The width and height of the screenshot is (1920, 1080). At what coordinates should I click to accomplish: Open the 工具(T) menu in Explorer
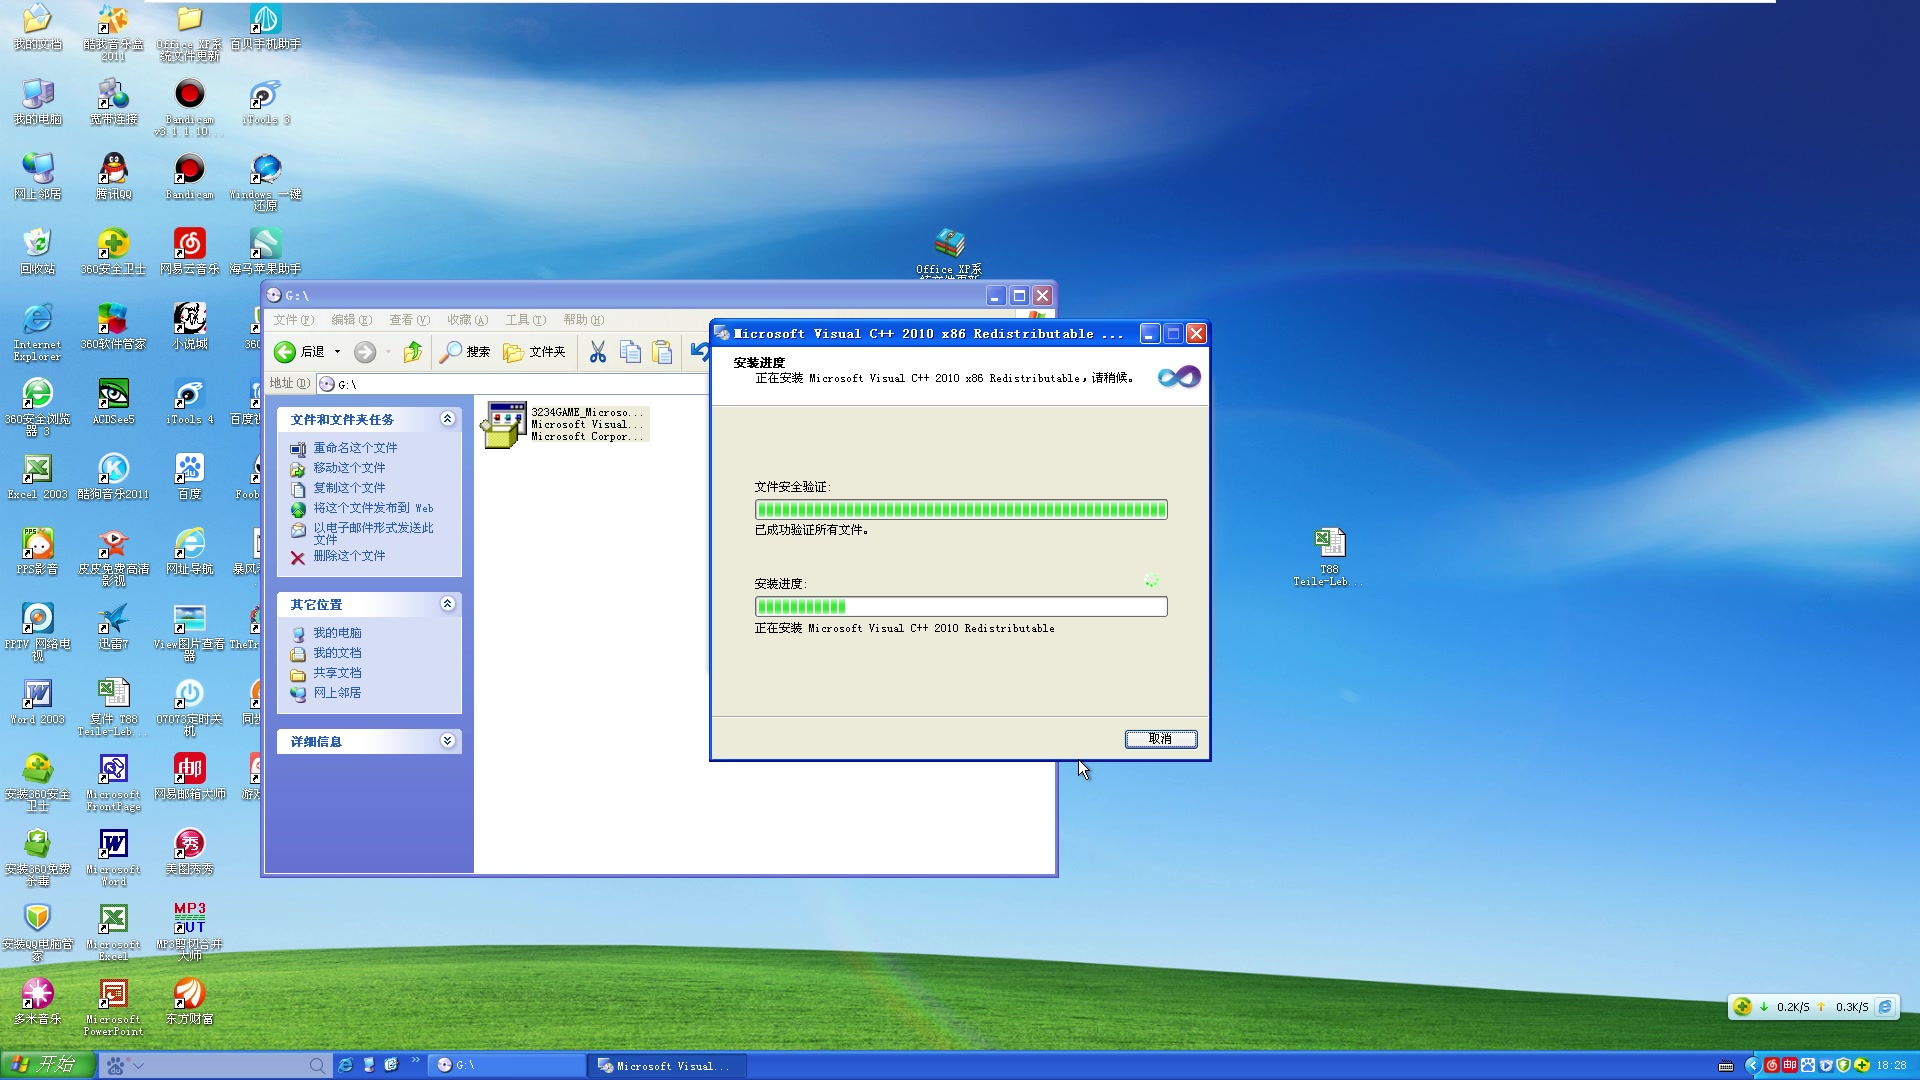[526, 320]
